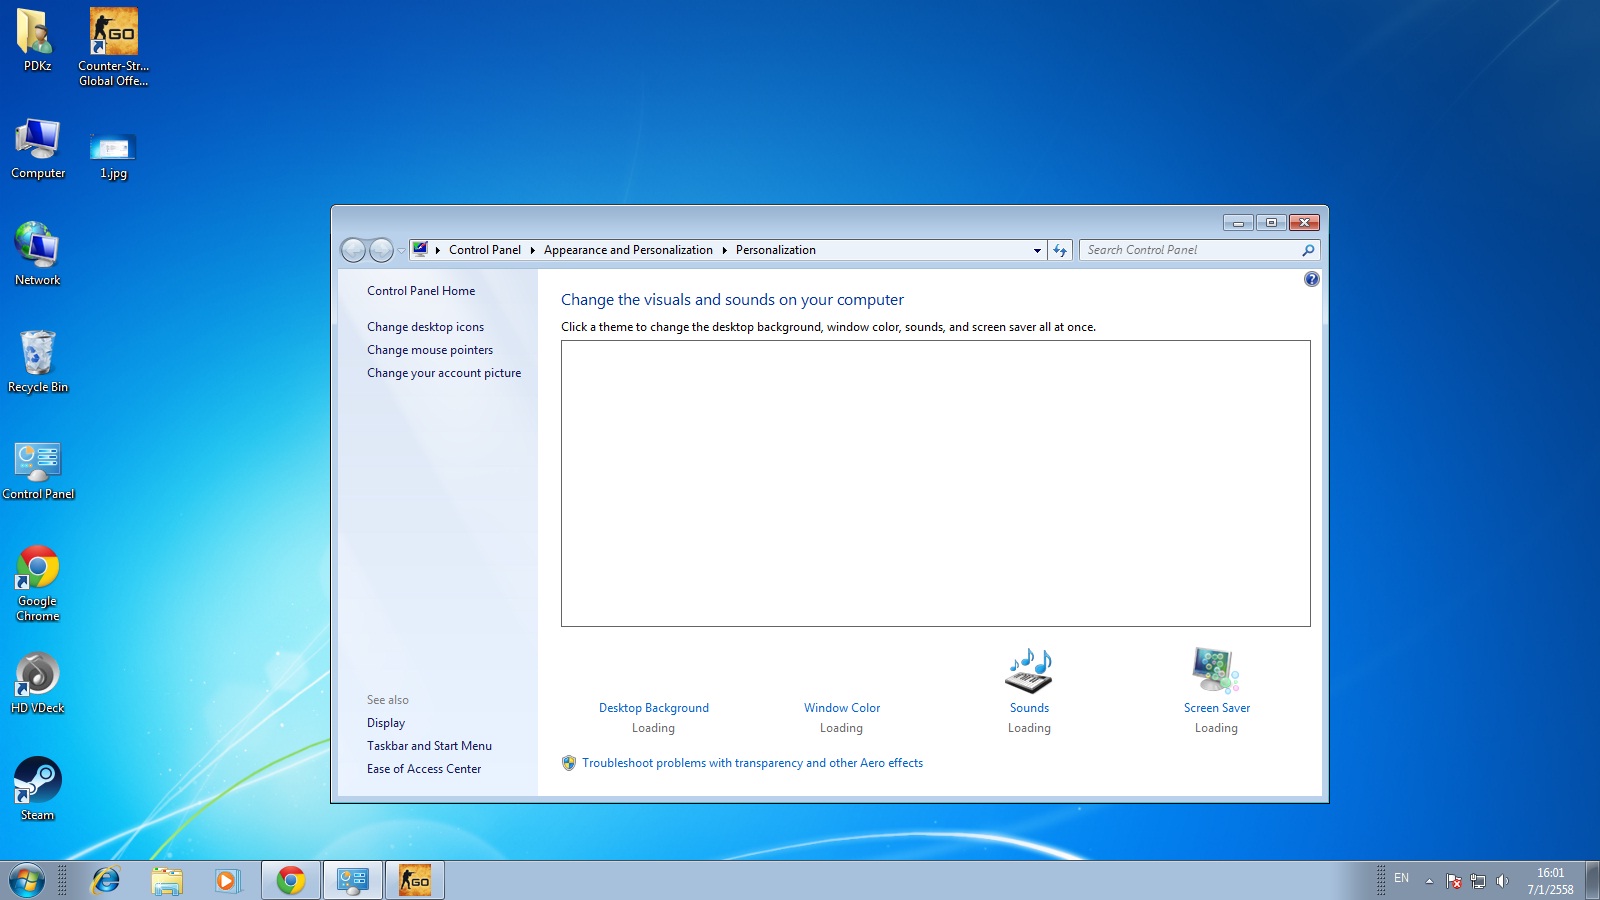
Task: Open the Display link under See also
Action: pyautogui.click(x=386, y=723)
